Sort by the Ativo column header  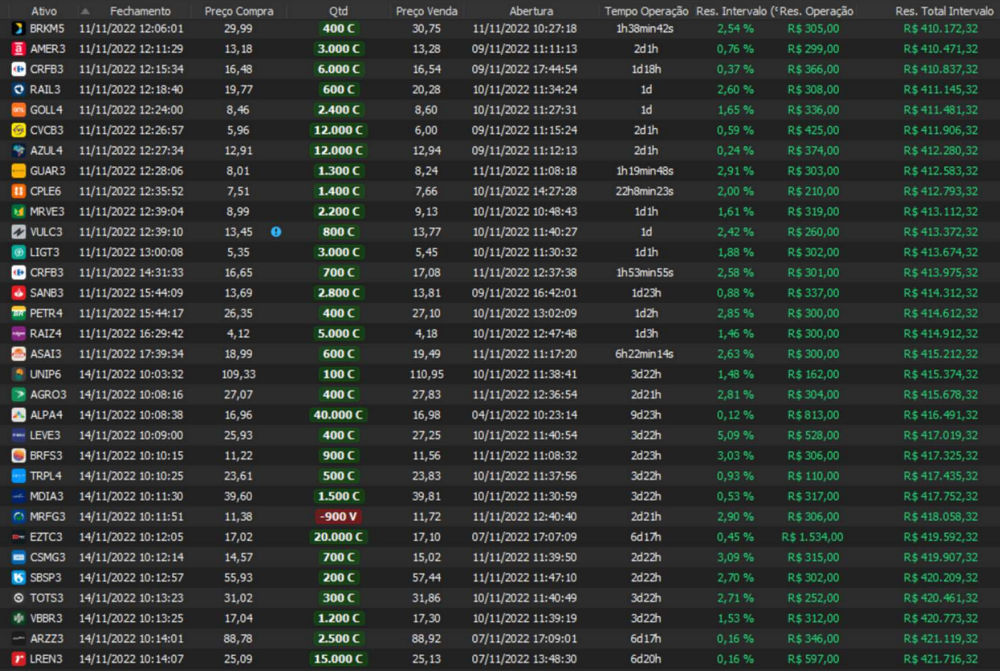[44, 10]
